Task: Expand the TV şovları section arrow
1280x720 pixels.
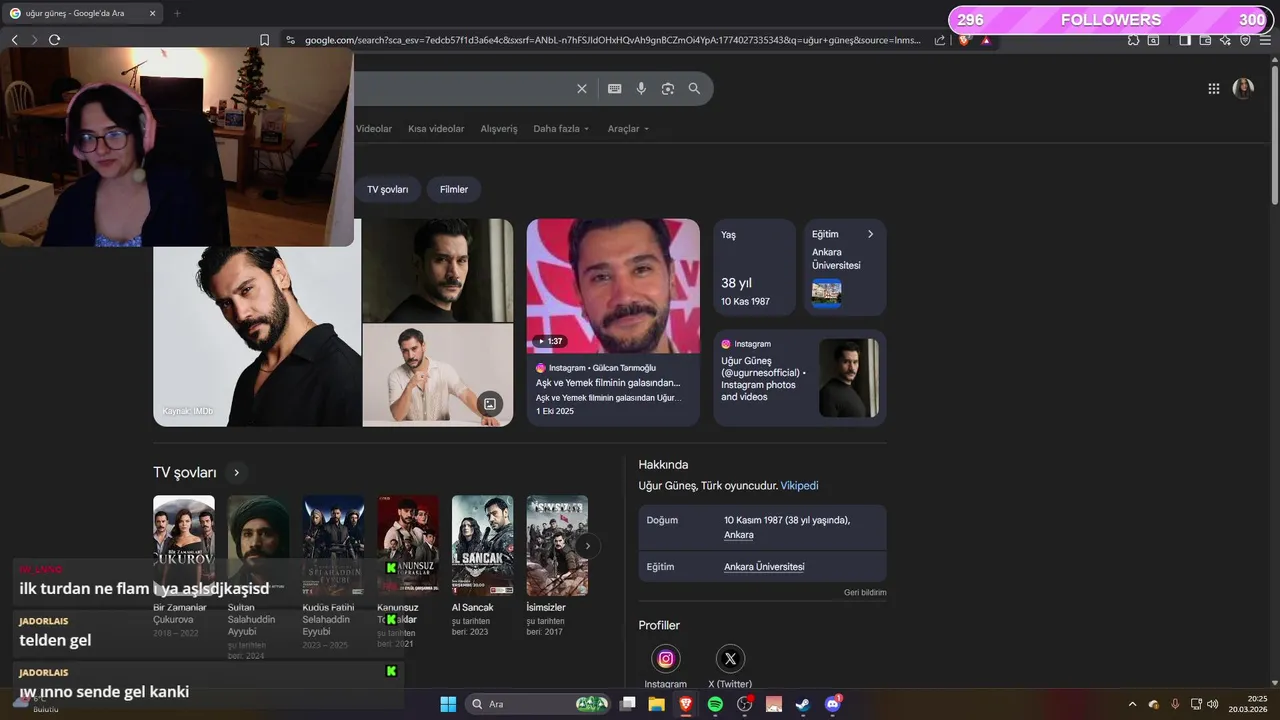Action: point(237,473)
